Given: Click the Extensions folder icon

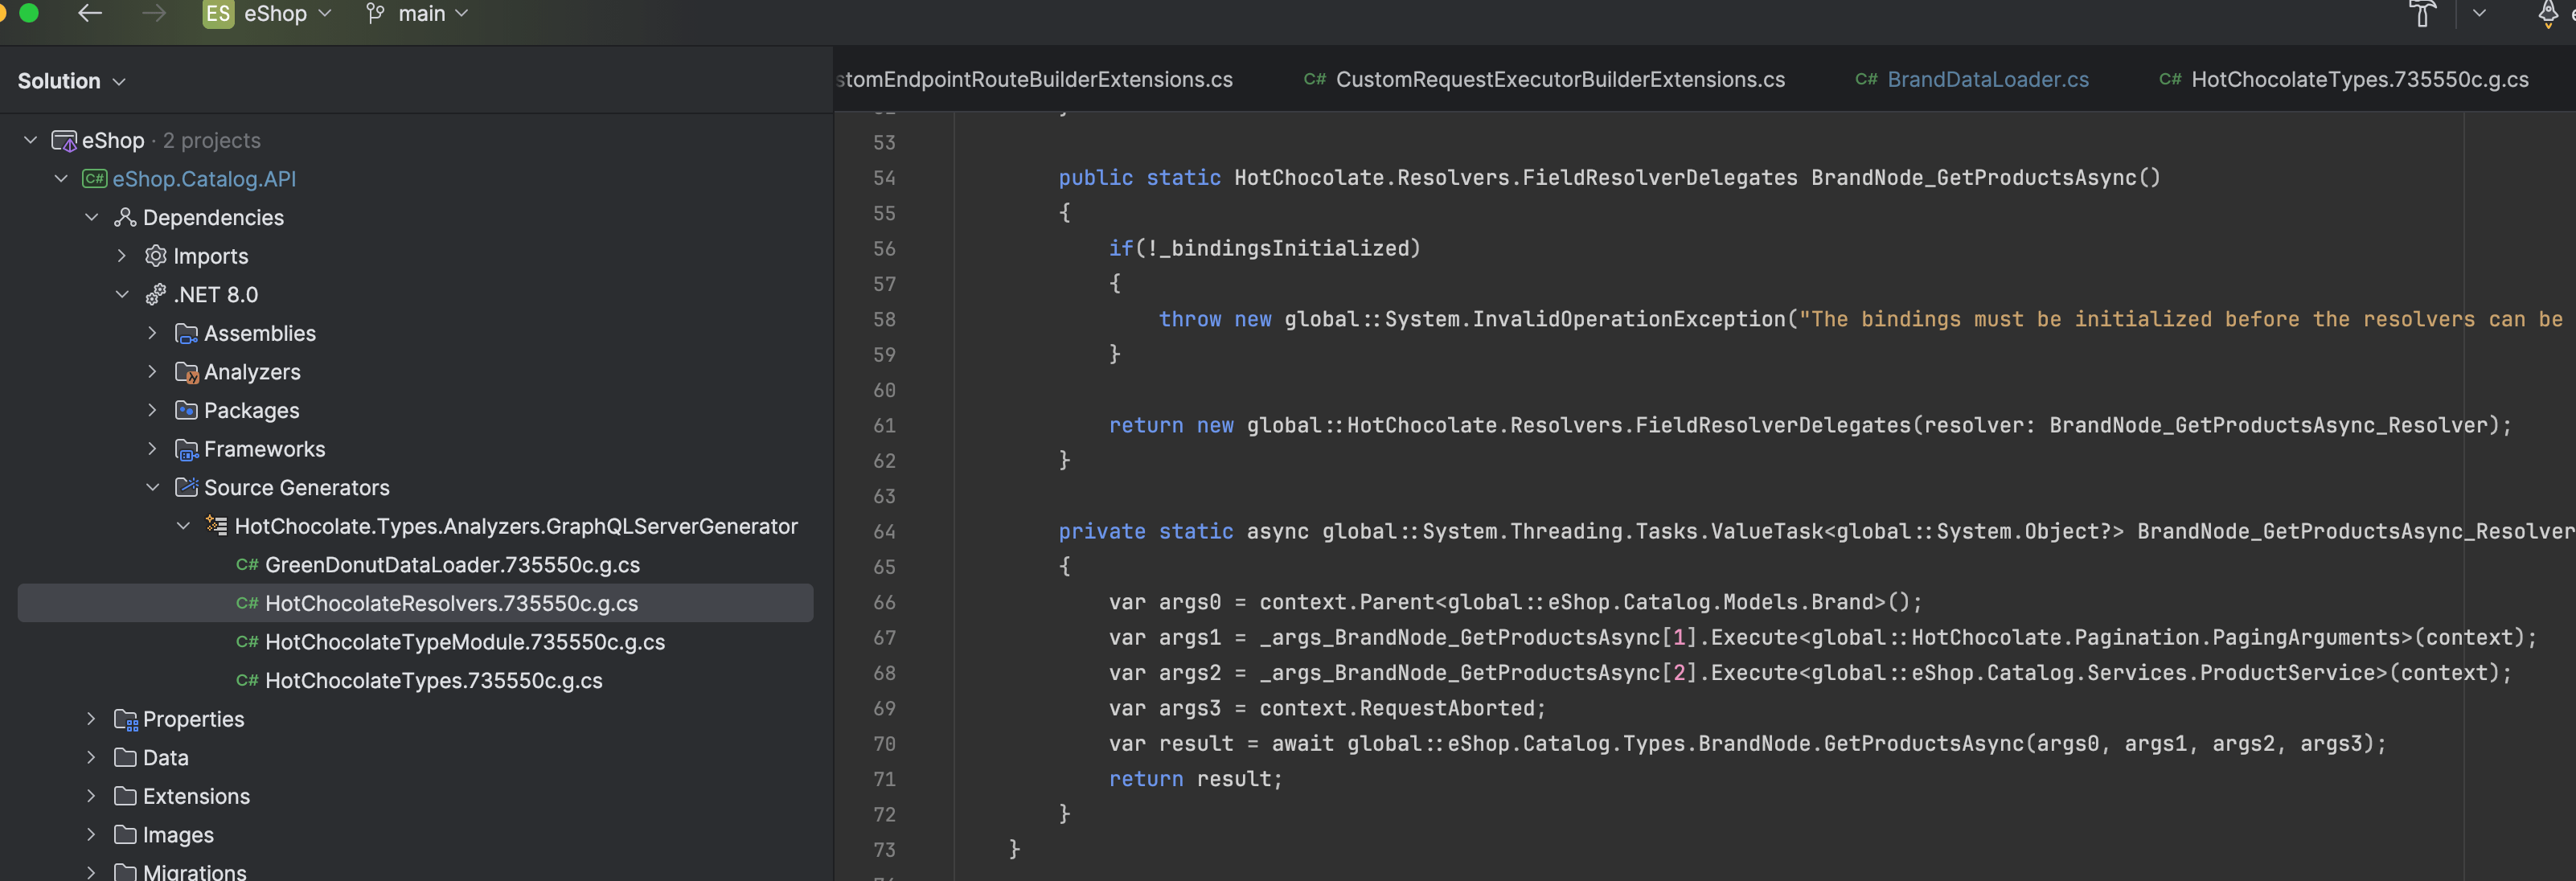Looking at the screenshot, I should click(125, 796).
